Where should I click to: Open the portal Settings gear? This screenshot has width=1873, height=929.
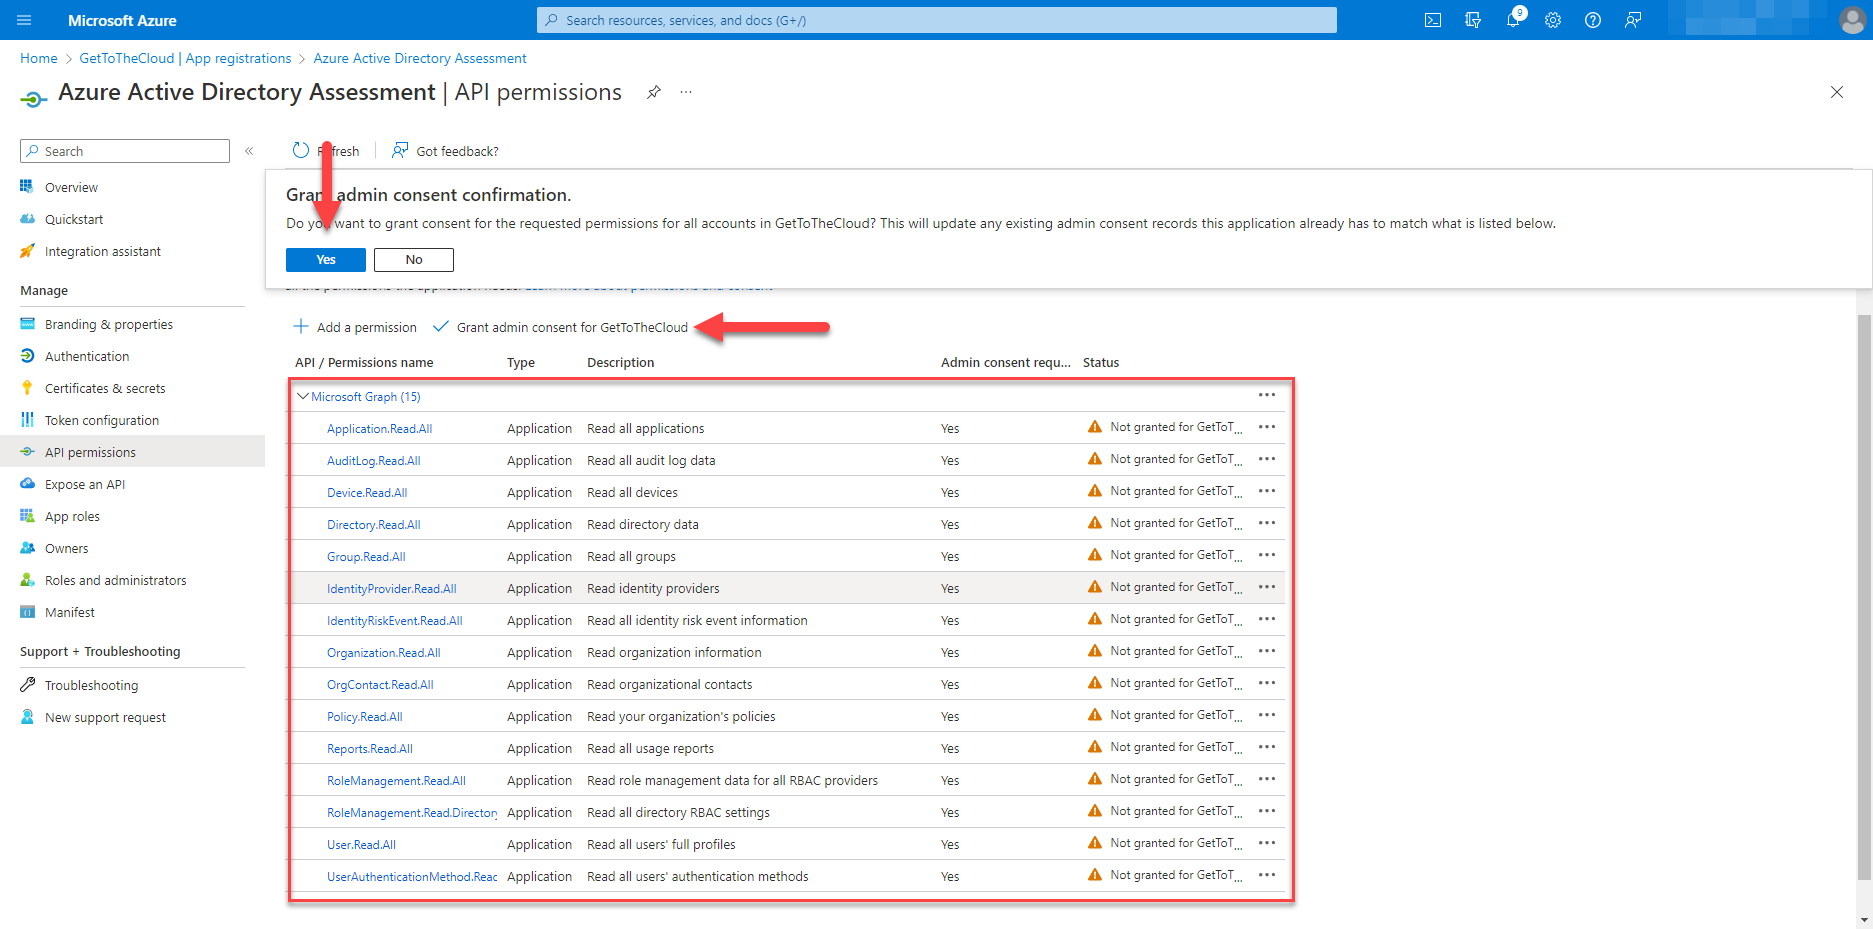[x=1553, y=19]
